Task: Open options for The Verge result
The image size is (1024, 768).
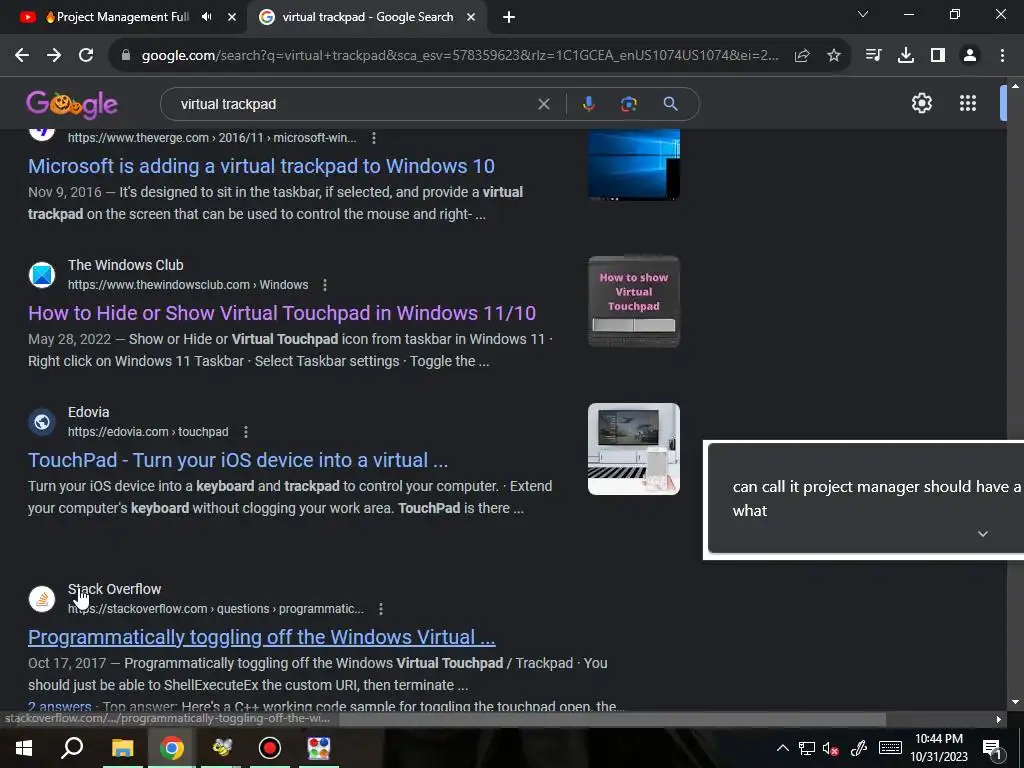Action: tap(374, 138)
